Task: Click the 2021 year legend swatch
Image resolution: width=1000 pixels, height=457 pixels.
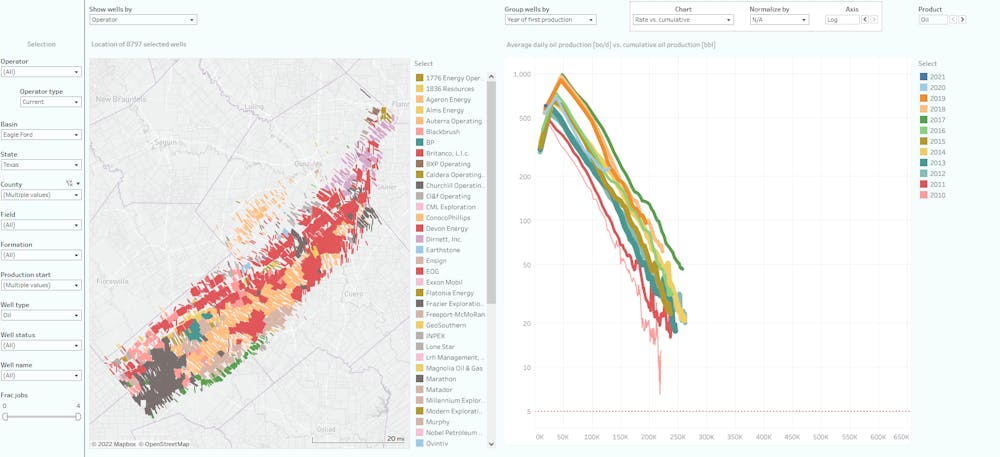Action: point(923,77)
